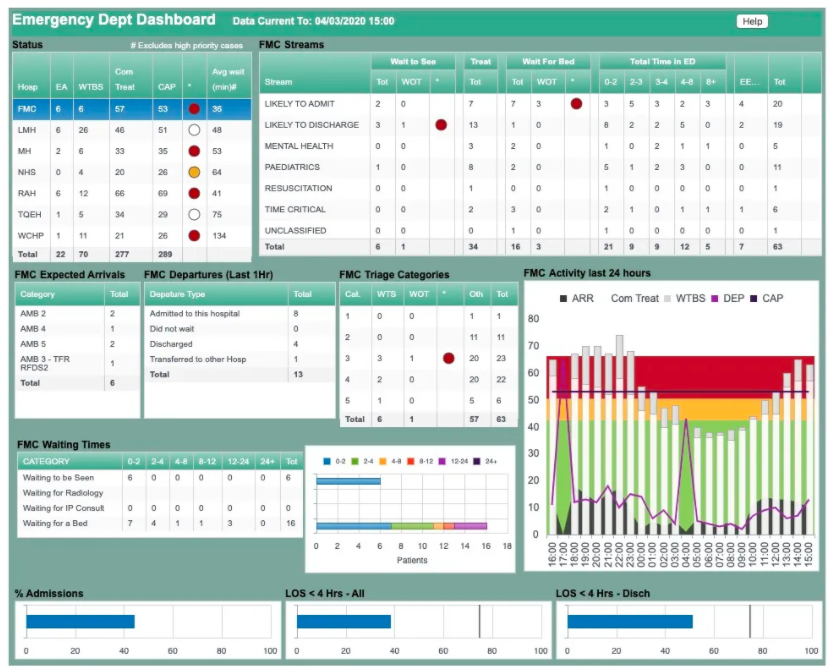The image size is (828, 667).
Task: Click the % Admissions progress bar
Action: 80,621
